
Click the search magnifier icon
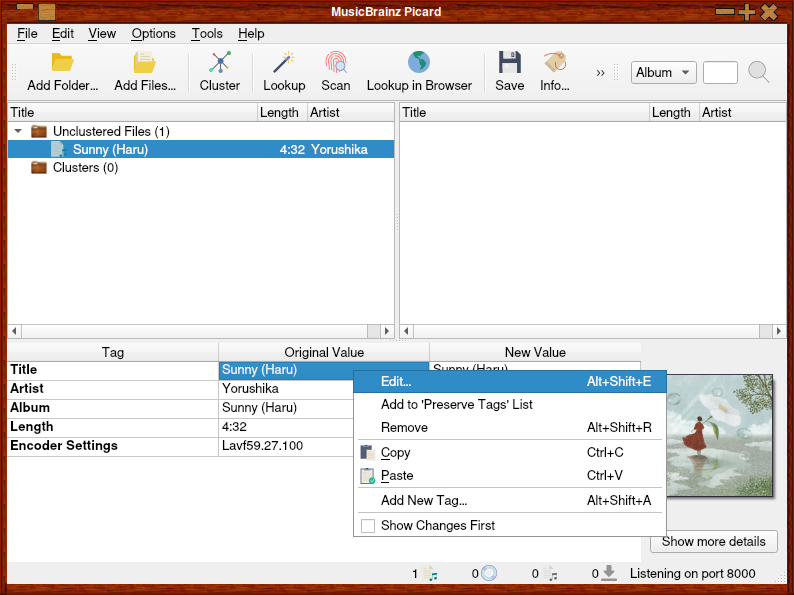pos(759,72)
